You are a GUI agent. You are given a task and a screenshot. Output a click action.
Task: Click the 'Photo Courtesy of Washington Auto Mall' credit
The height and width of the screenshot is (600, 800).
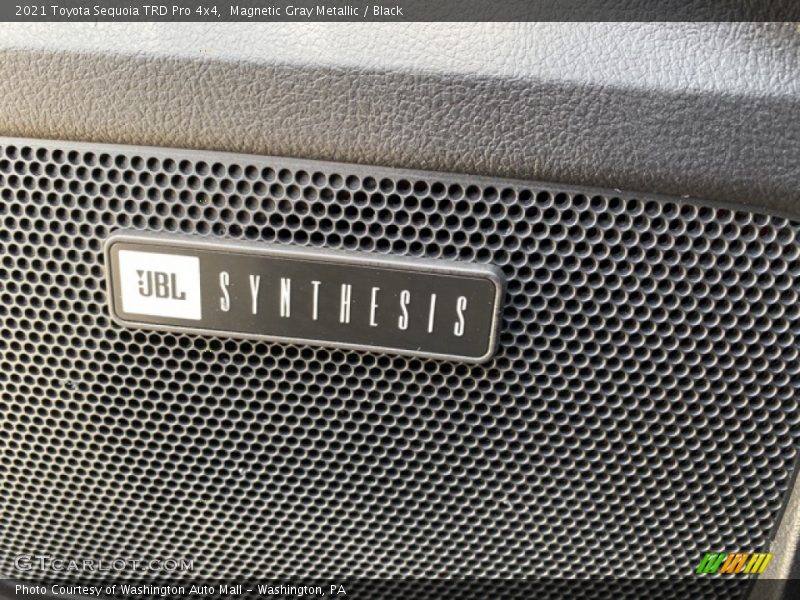click(x=129, y=590)
